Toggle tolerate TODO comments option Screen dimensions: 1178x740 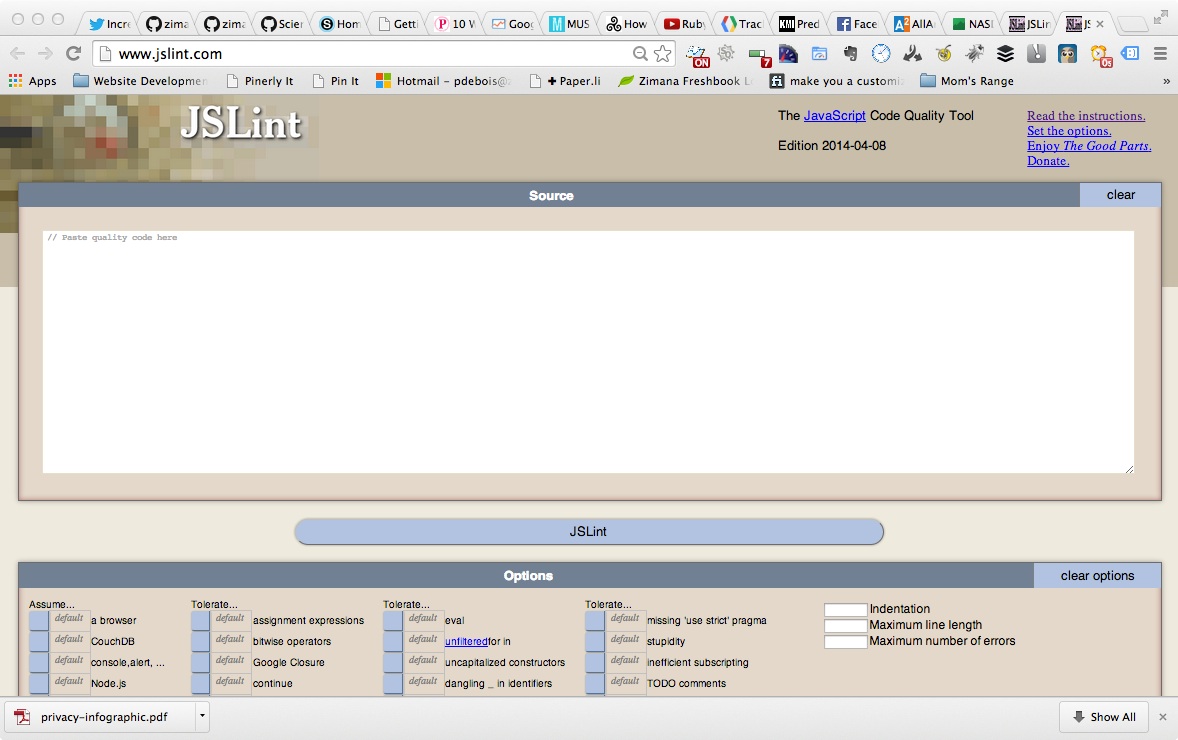pos(594,684)
